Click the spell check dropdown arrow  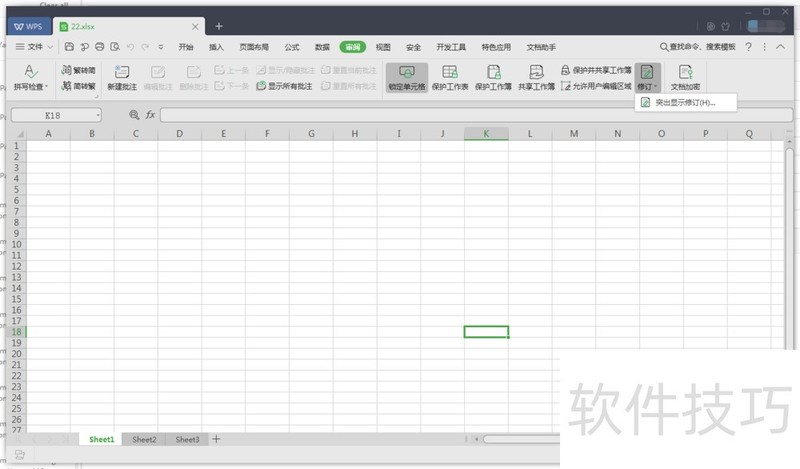46,87
